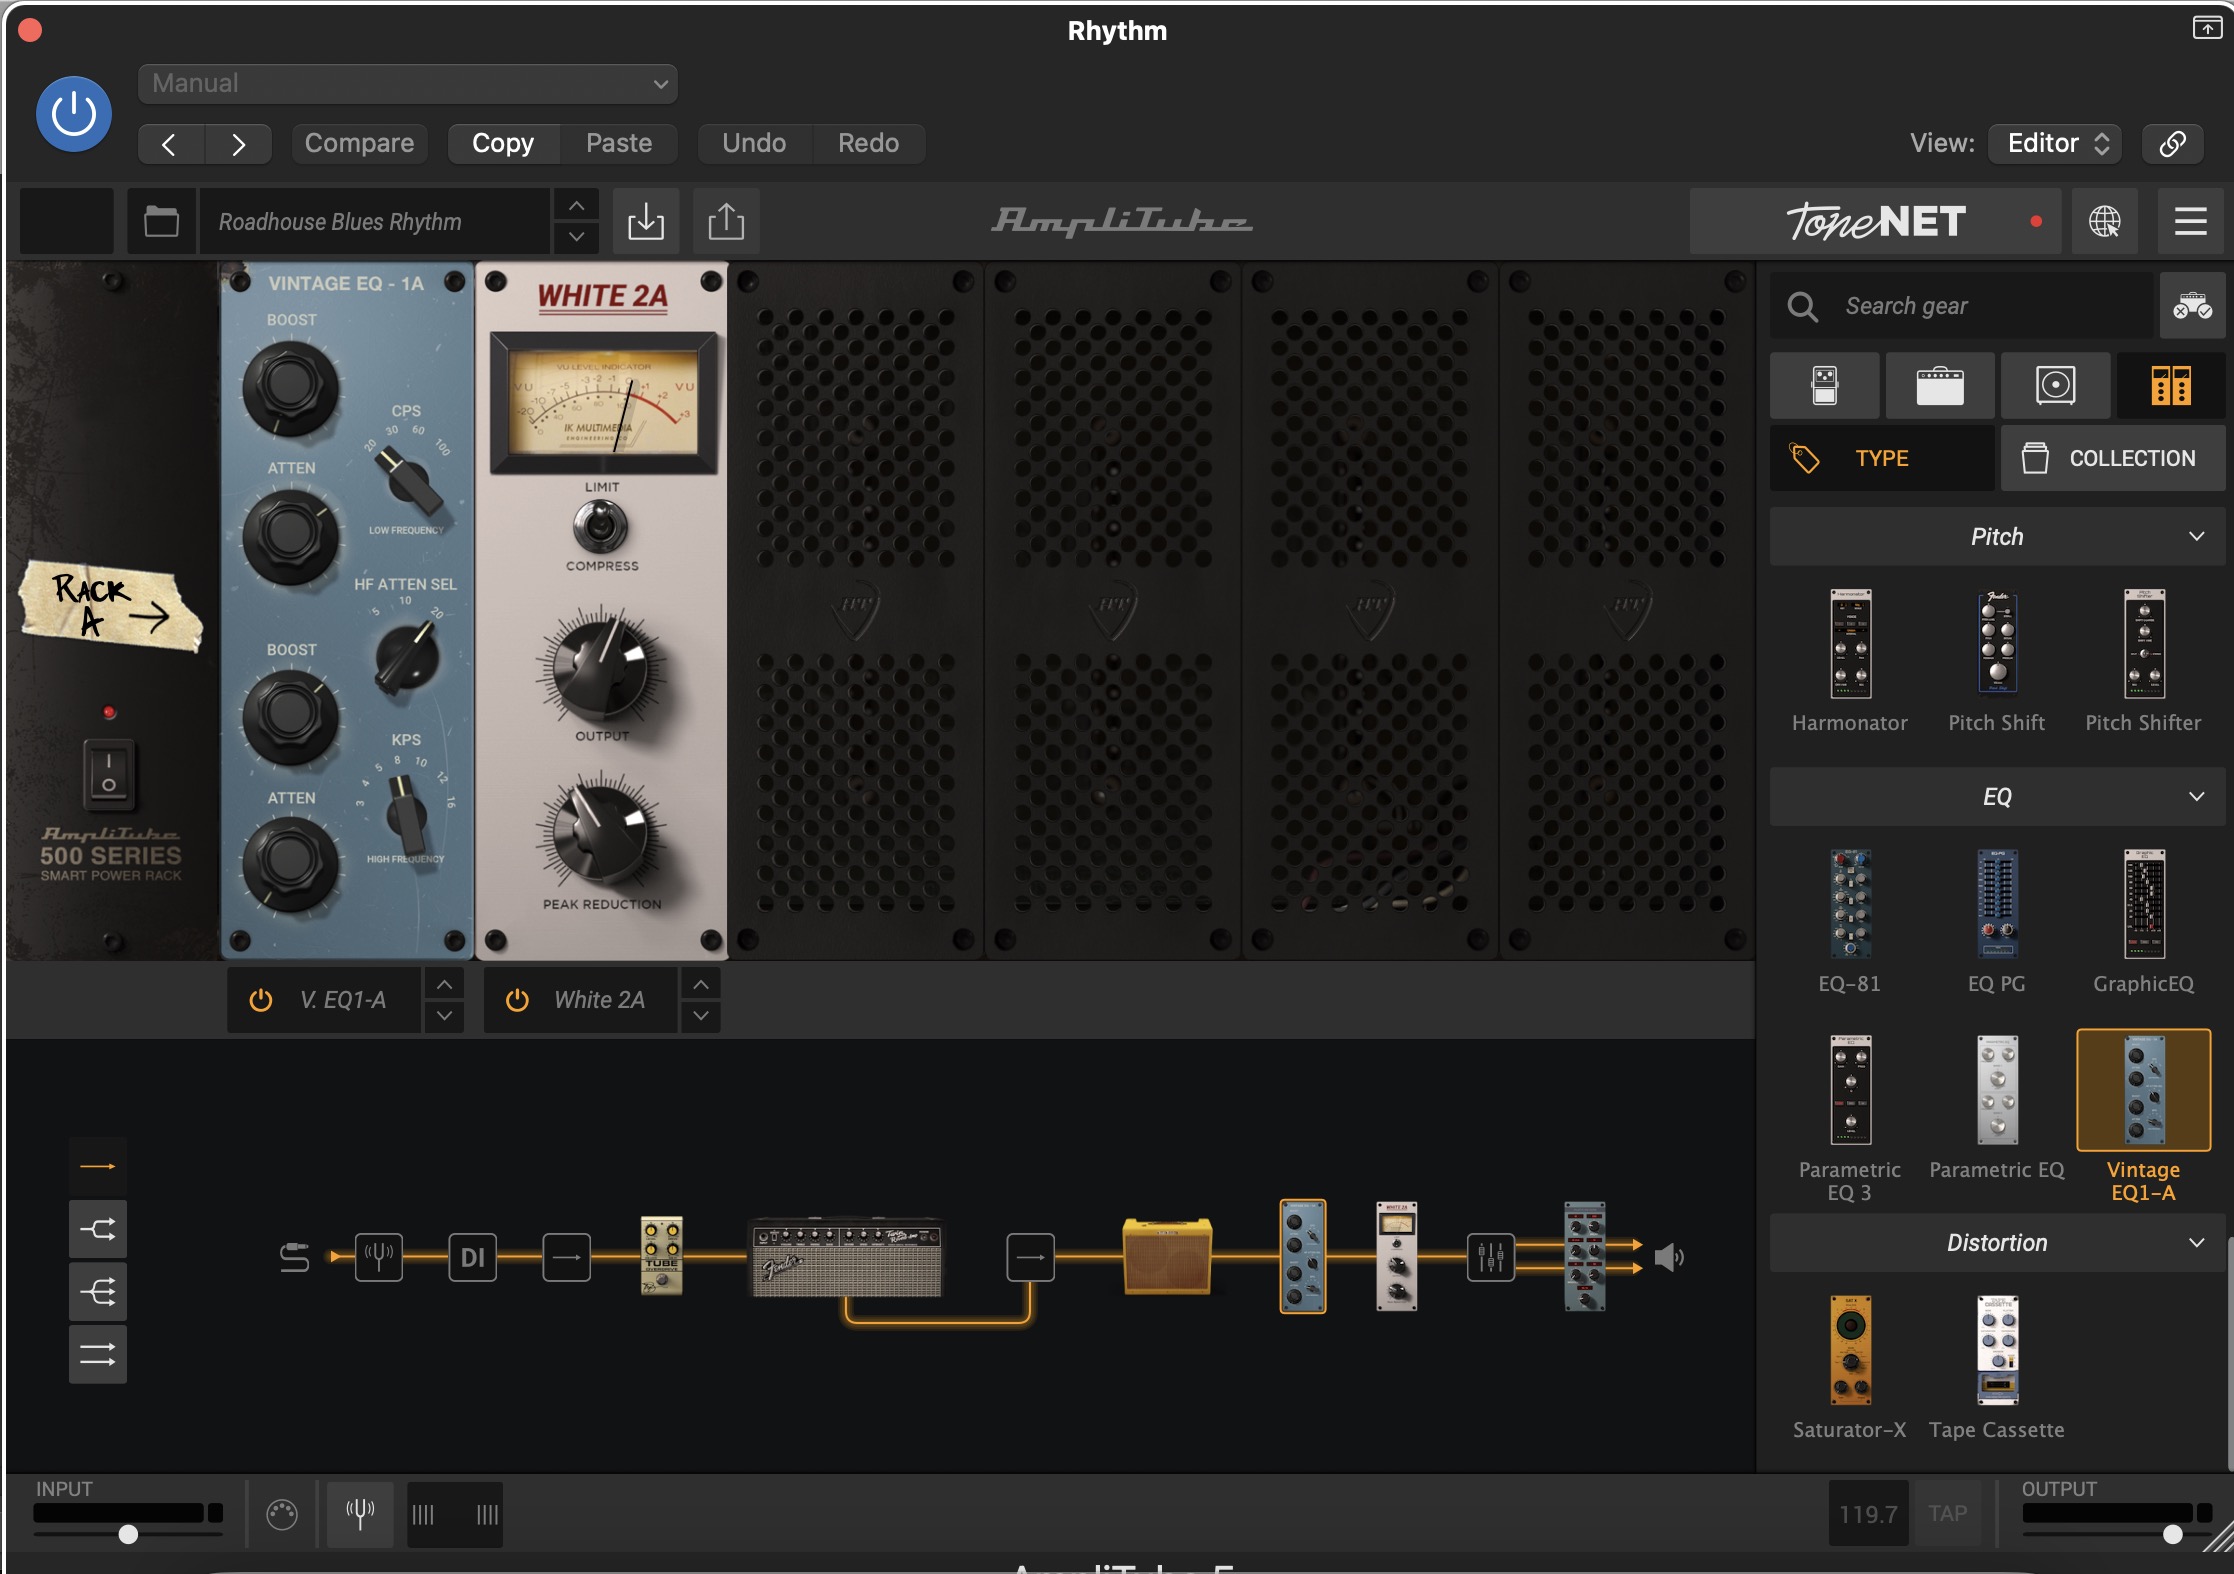Click the DI box in signal chain
The height and width of the screenshot is (1574, 2234).
pyautogui.click(x=472, y=1257)
